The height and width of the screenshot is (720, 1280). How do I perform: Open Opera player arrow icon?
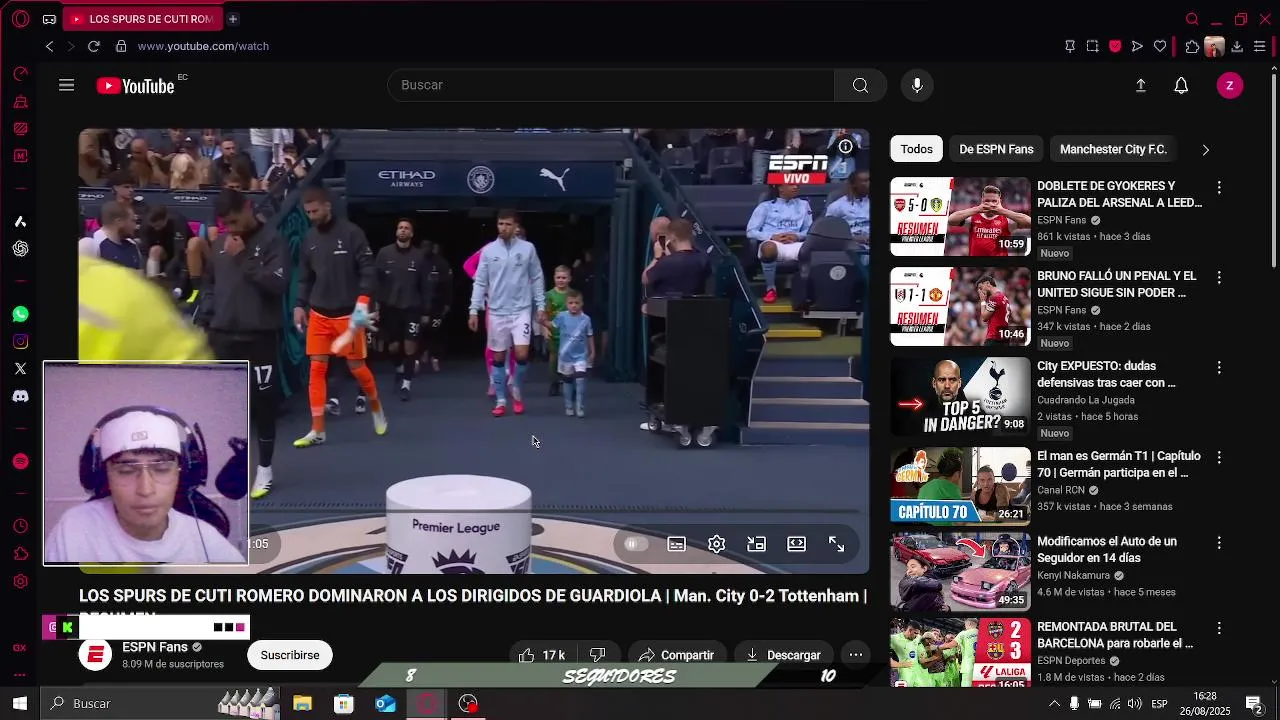coord(1137,46)
